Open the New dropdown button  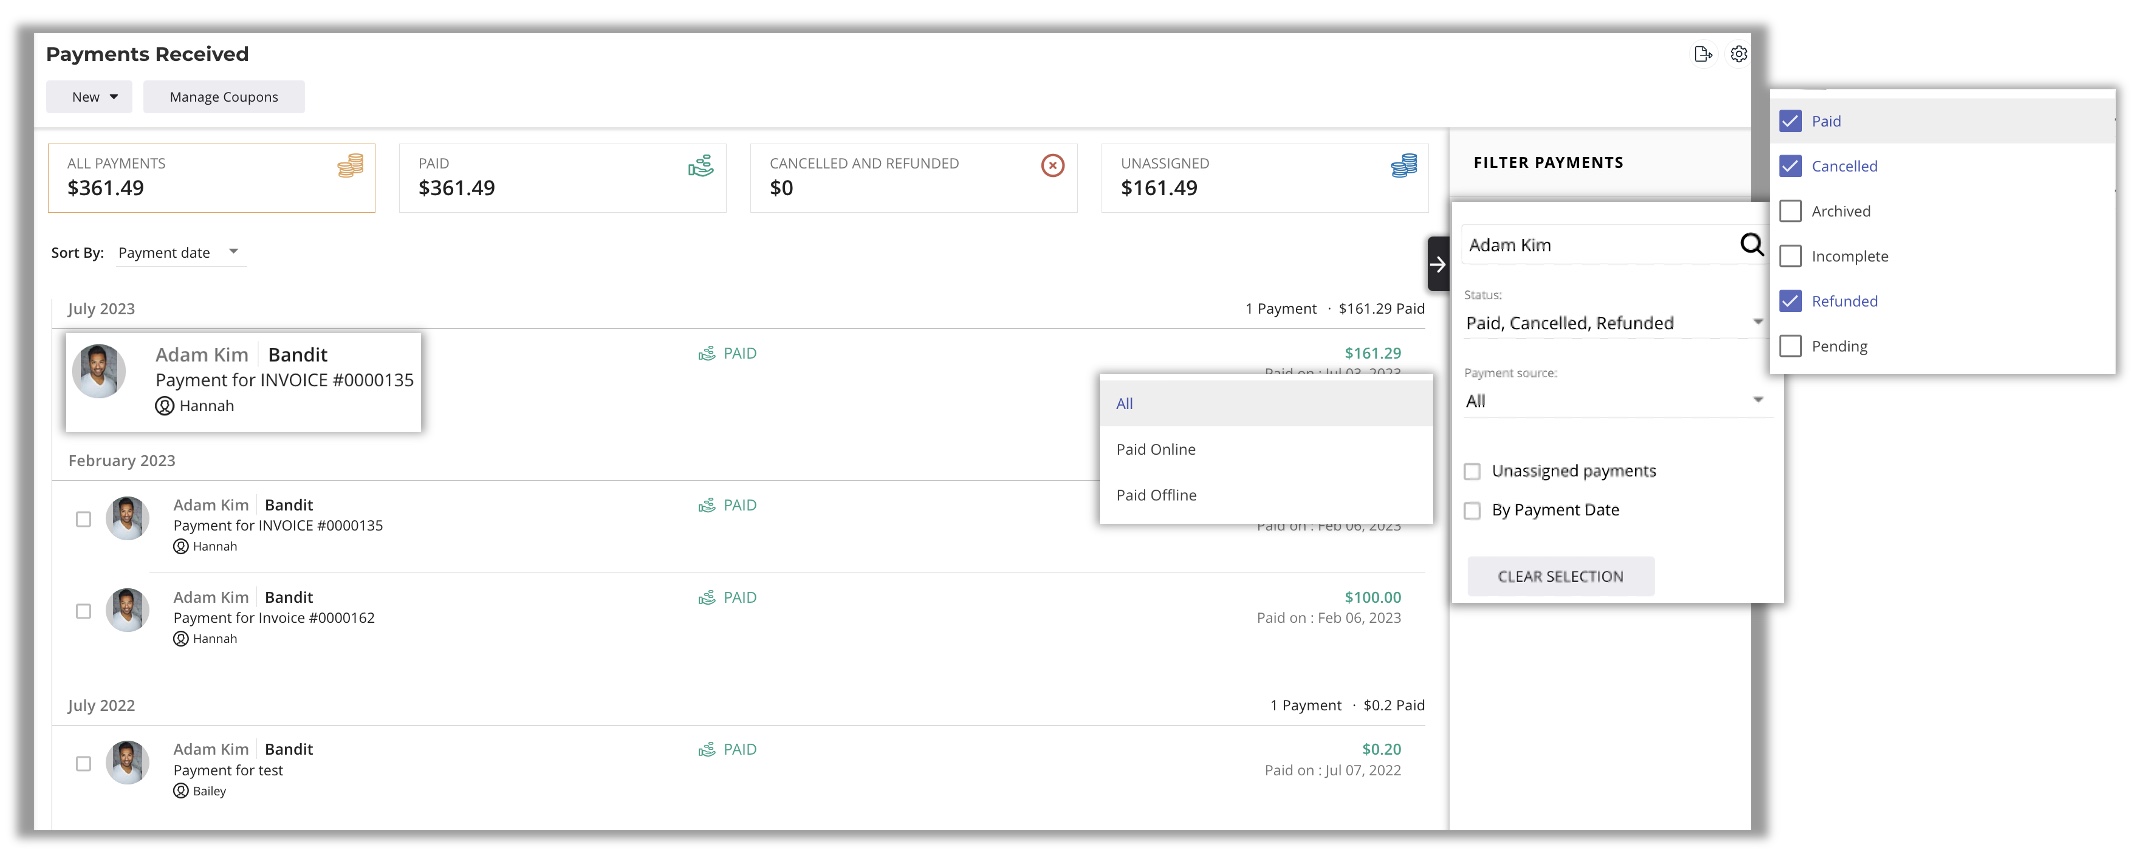tap(89, 97)
